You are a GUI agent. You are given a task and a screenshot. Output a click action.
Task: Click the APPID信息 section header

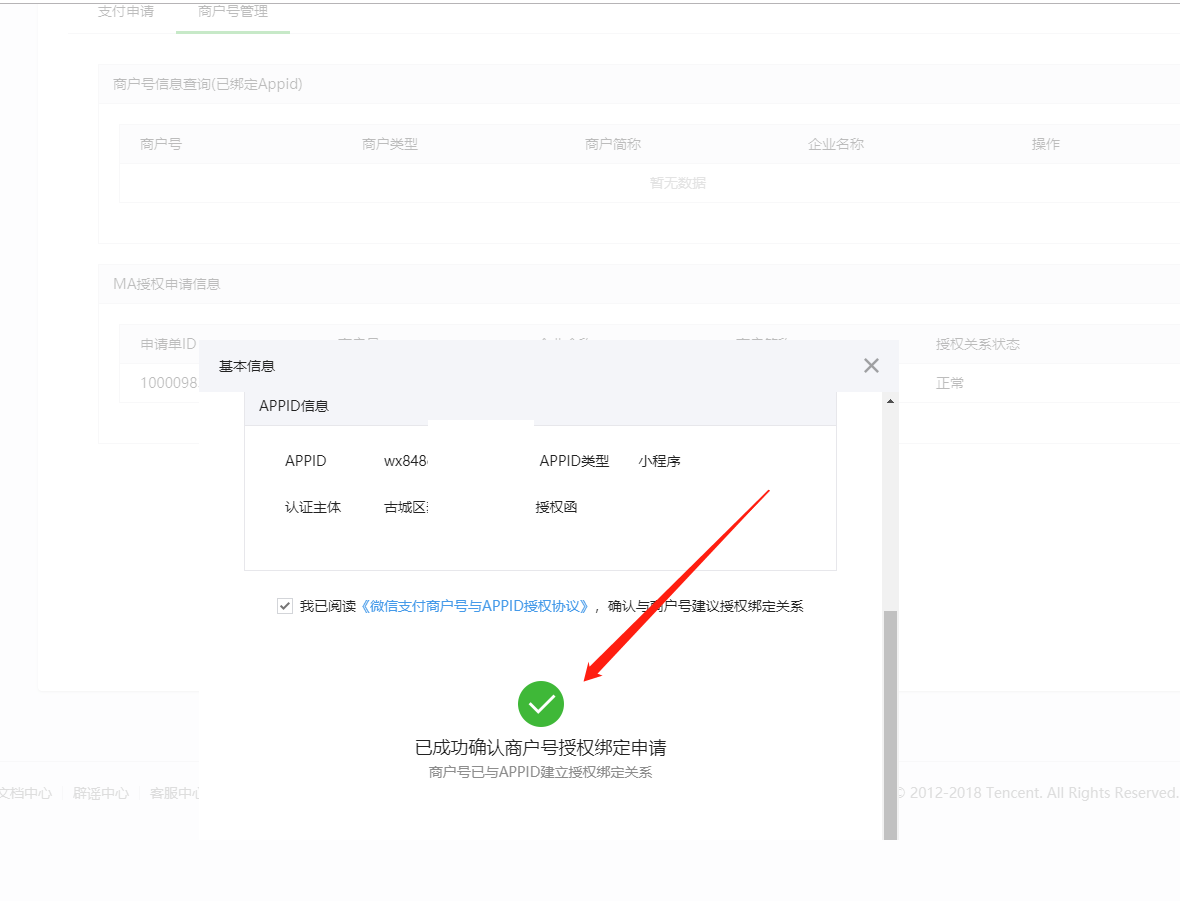click(x=294, y=406)
